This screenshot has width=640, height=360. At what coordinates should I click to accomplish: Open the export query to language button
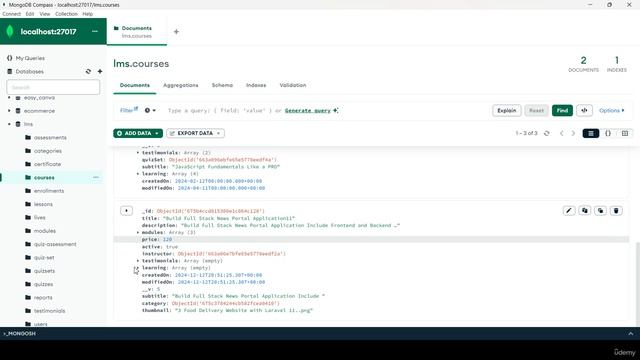584,111
